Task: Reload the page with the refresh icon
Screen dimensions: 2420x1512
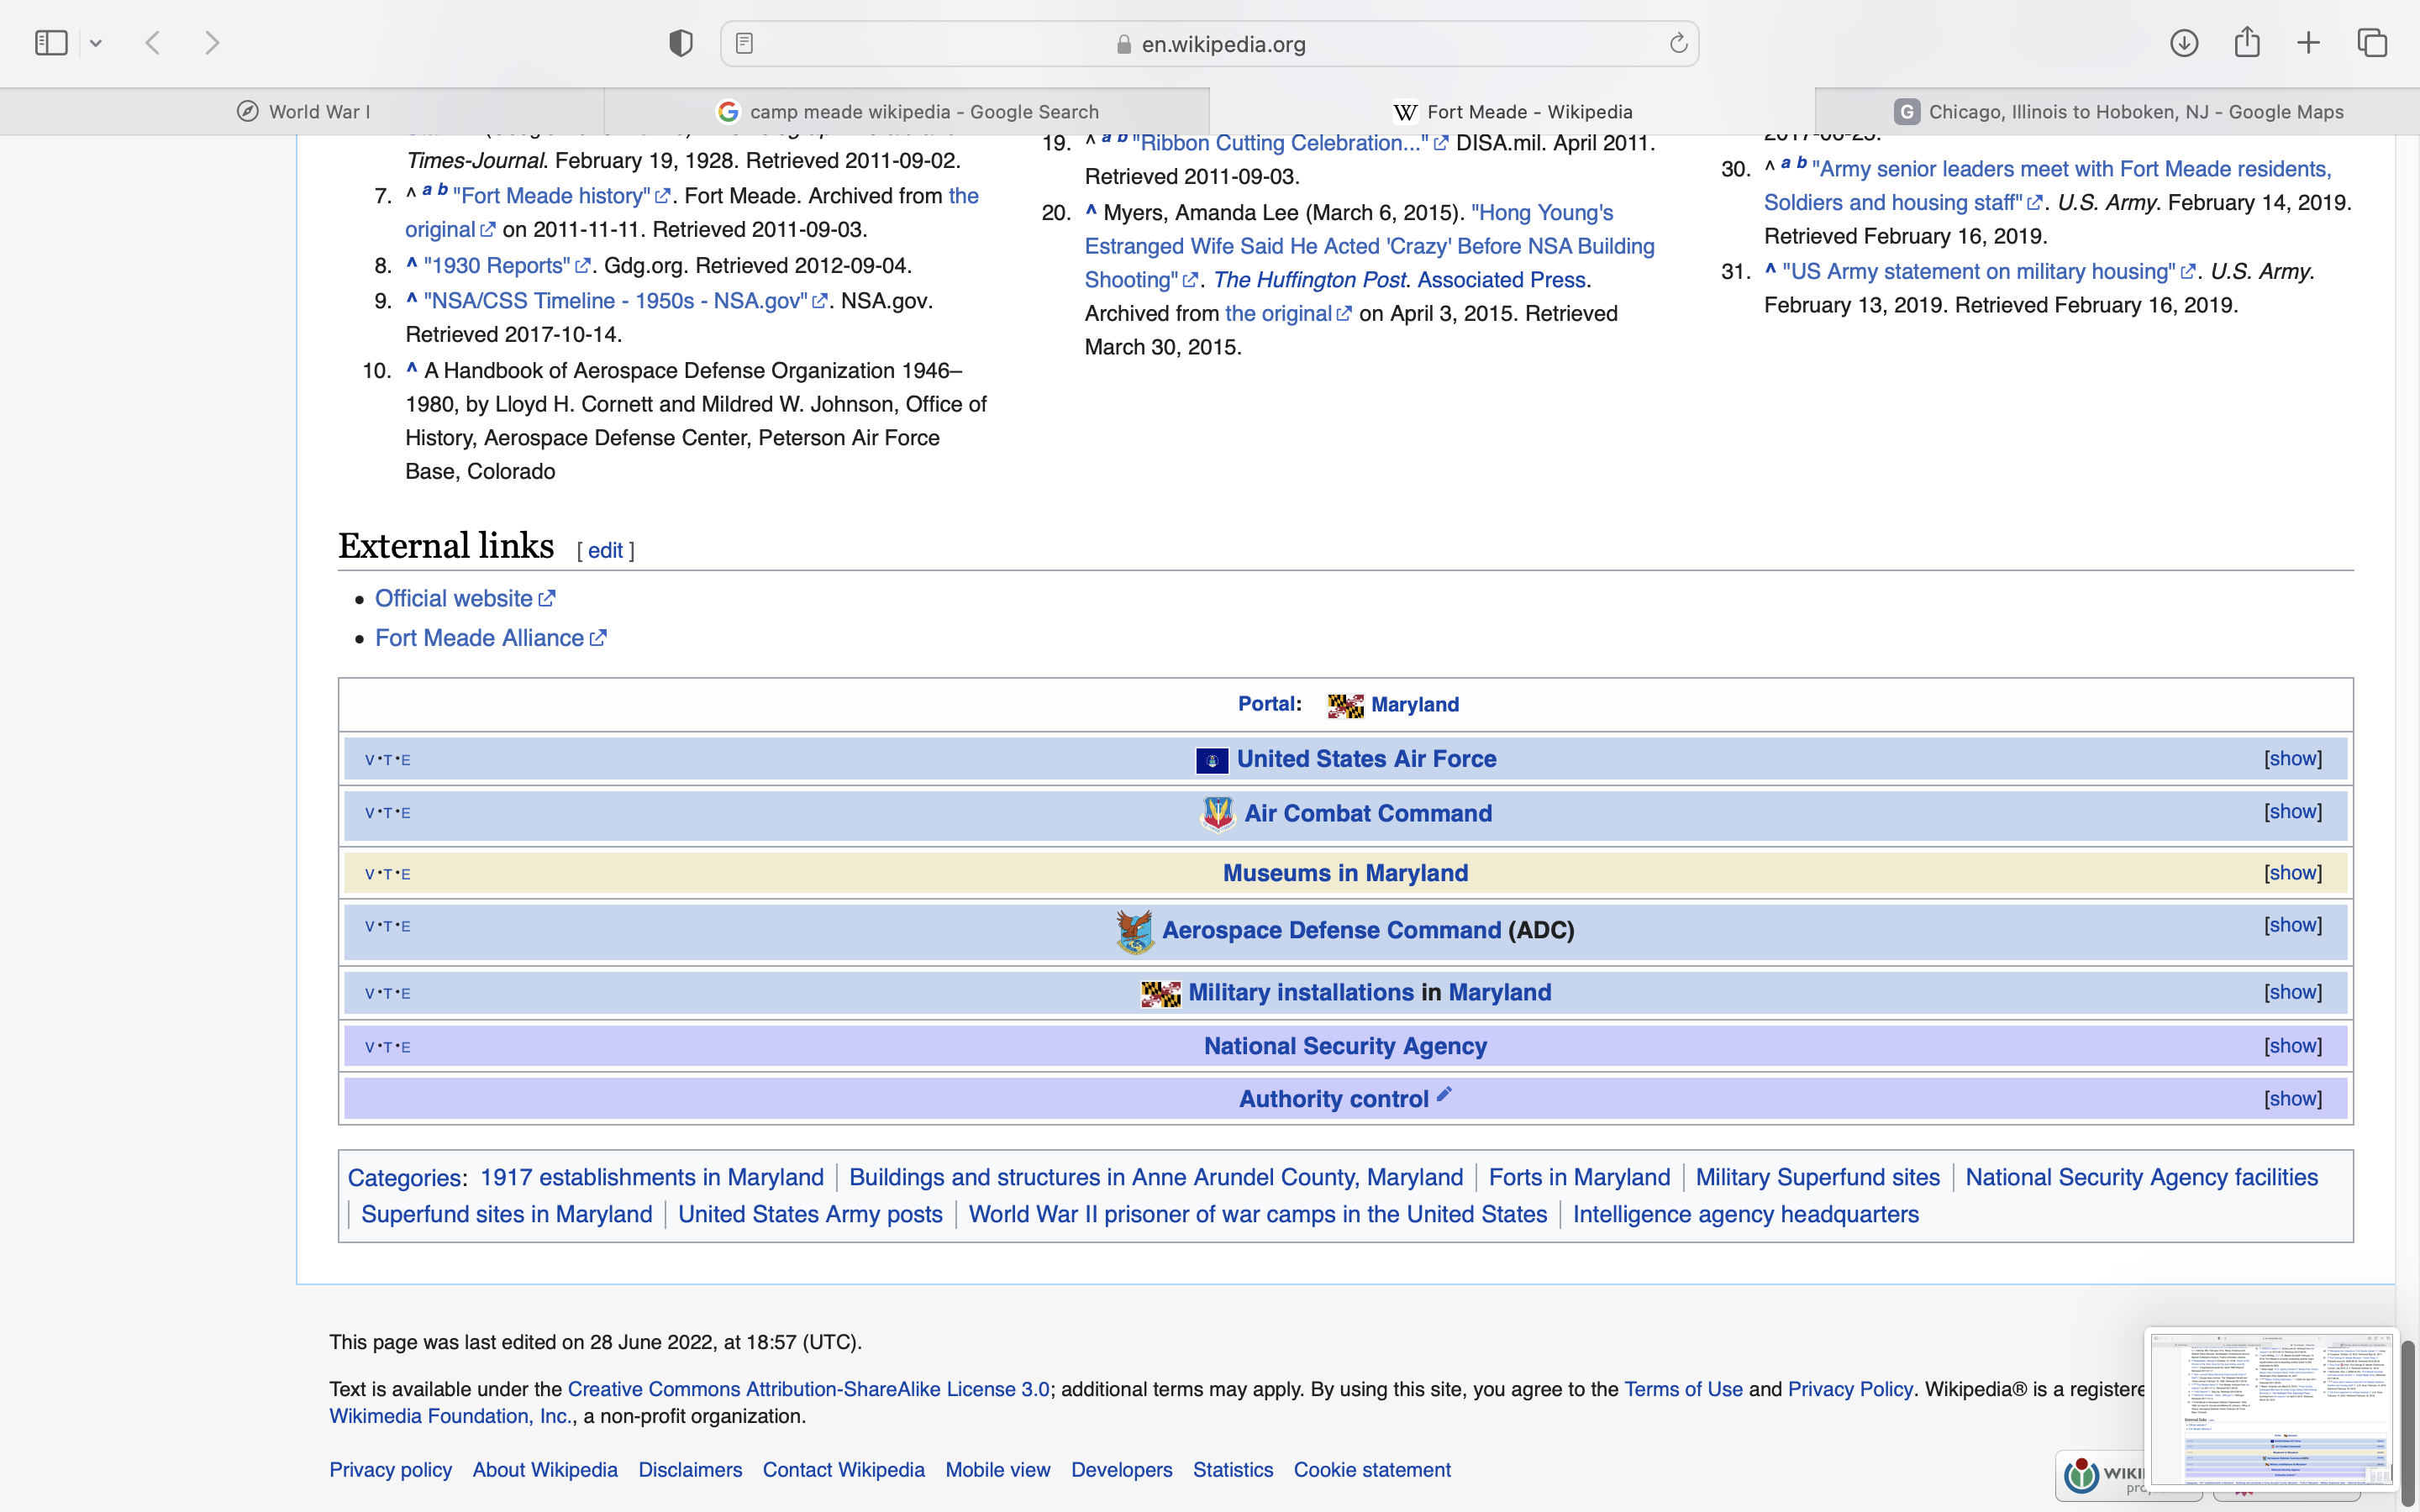Action: click(x=1678, y=43)
